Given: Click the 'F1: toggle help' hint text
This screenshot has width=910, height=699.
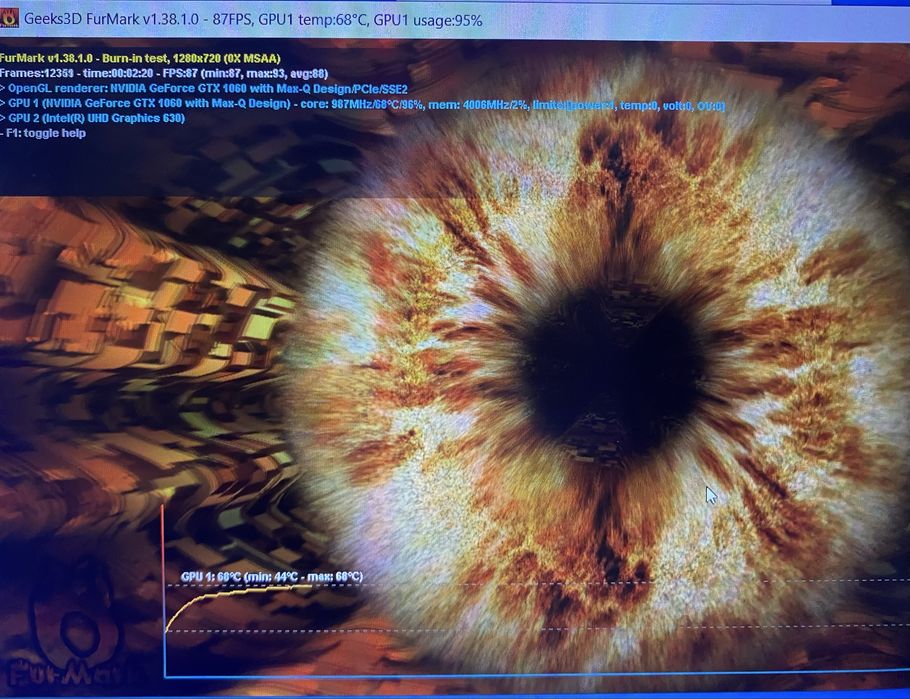Looking at the screenshot, I should point(44,134).
